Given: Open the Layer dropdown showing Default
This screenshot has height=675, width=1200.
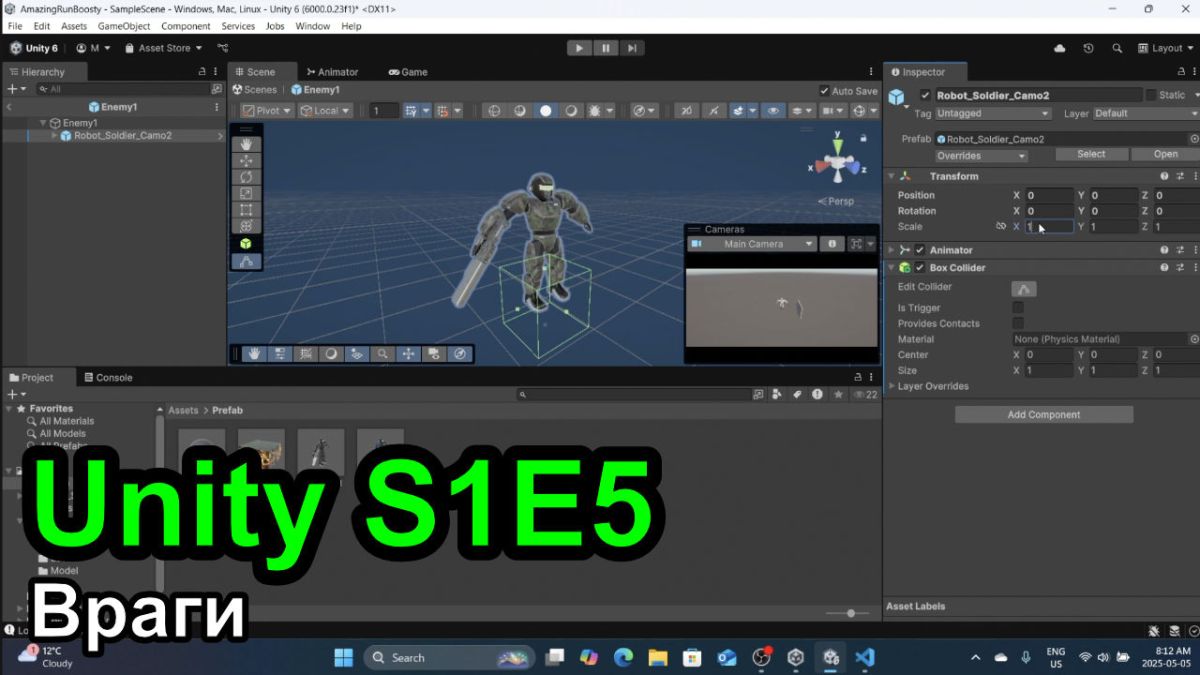Looking at the screenshot, I should [1146, 114].
